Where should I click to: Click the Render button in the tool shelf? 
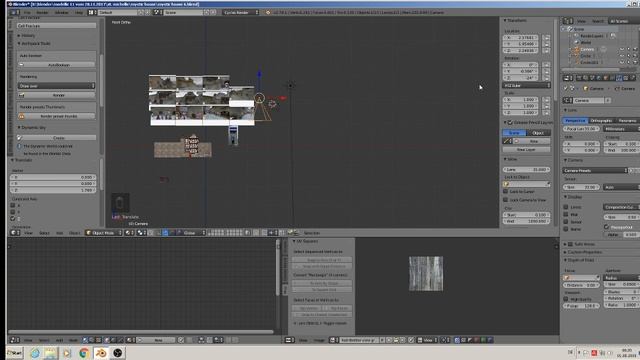(x=56, y=95)
